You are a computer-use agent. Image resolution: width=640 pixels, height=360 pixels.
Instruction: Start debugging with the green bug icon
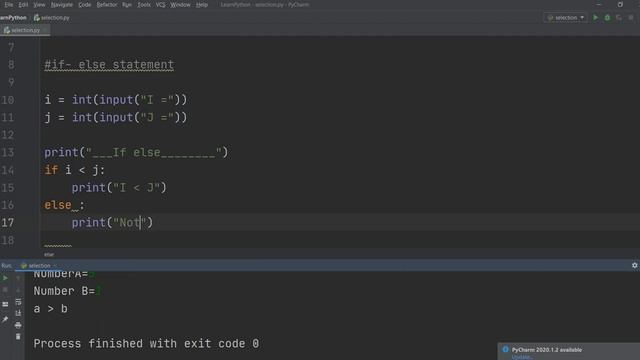607,18
